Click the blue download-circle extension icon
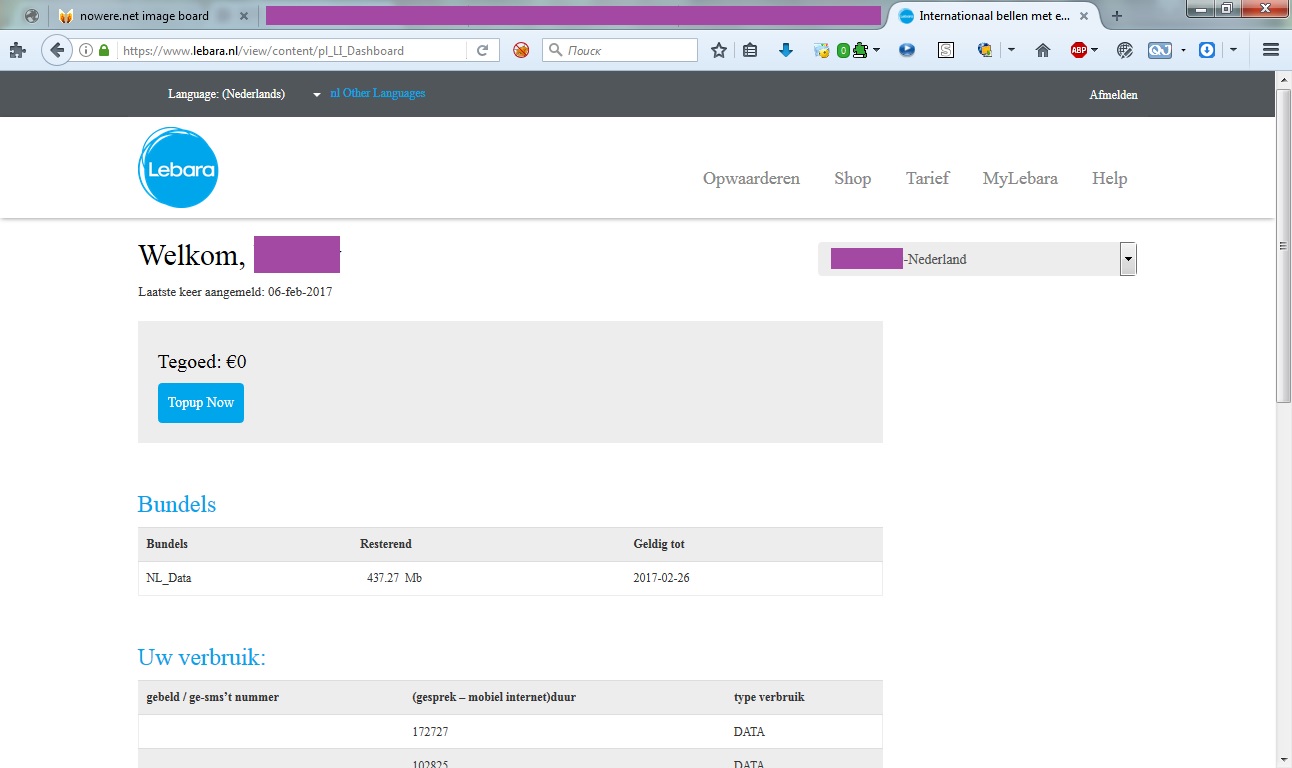1292x768 pixels. 1207,50
